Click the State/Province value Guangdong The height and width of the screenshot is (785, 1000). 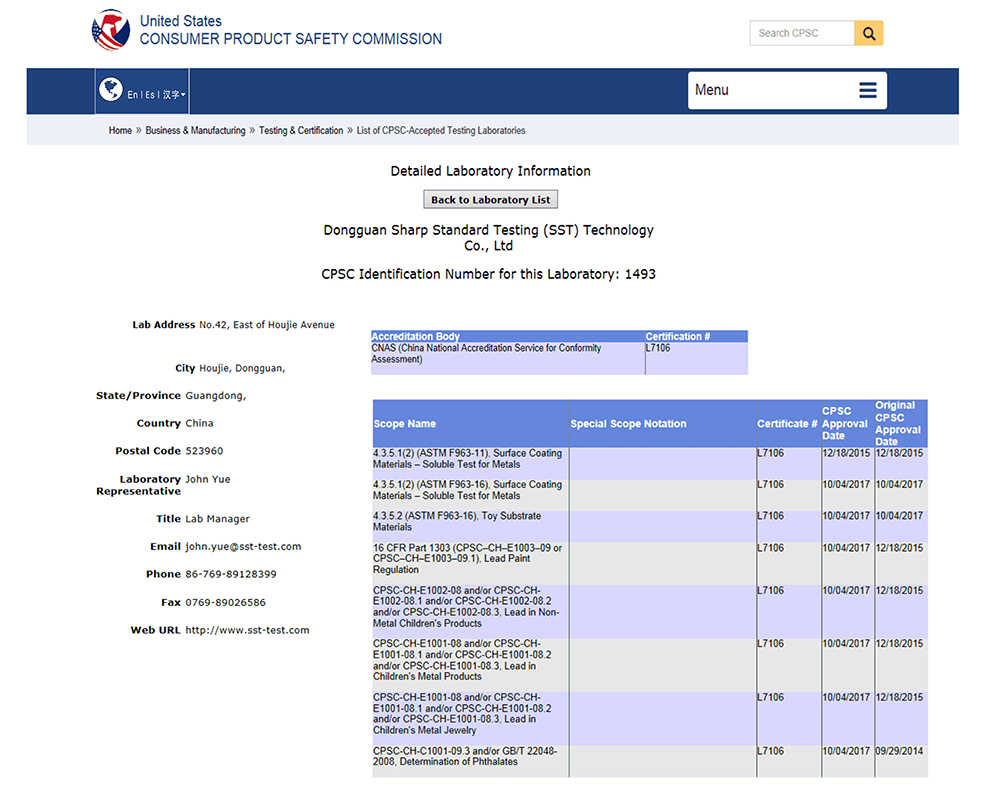[x=216, y=396]
